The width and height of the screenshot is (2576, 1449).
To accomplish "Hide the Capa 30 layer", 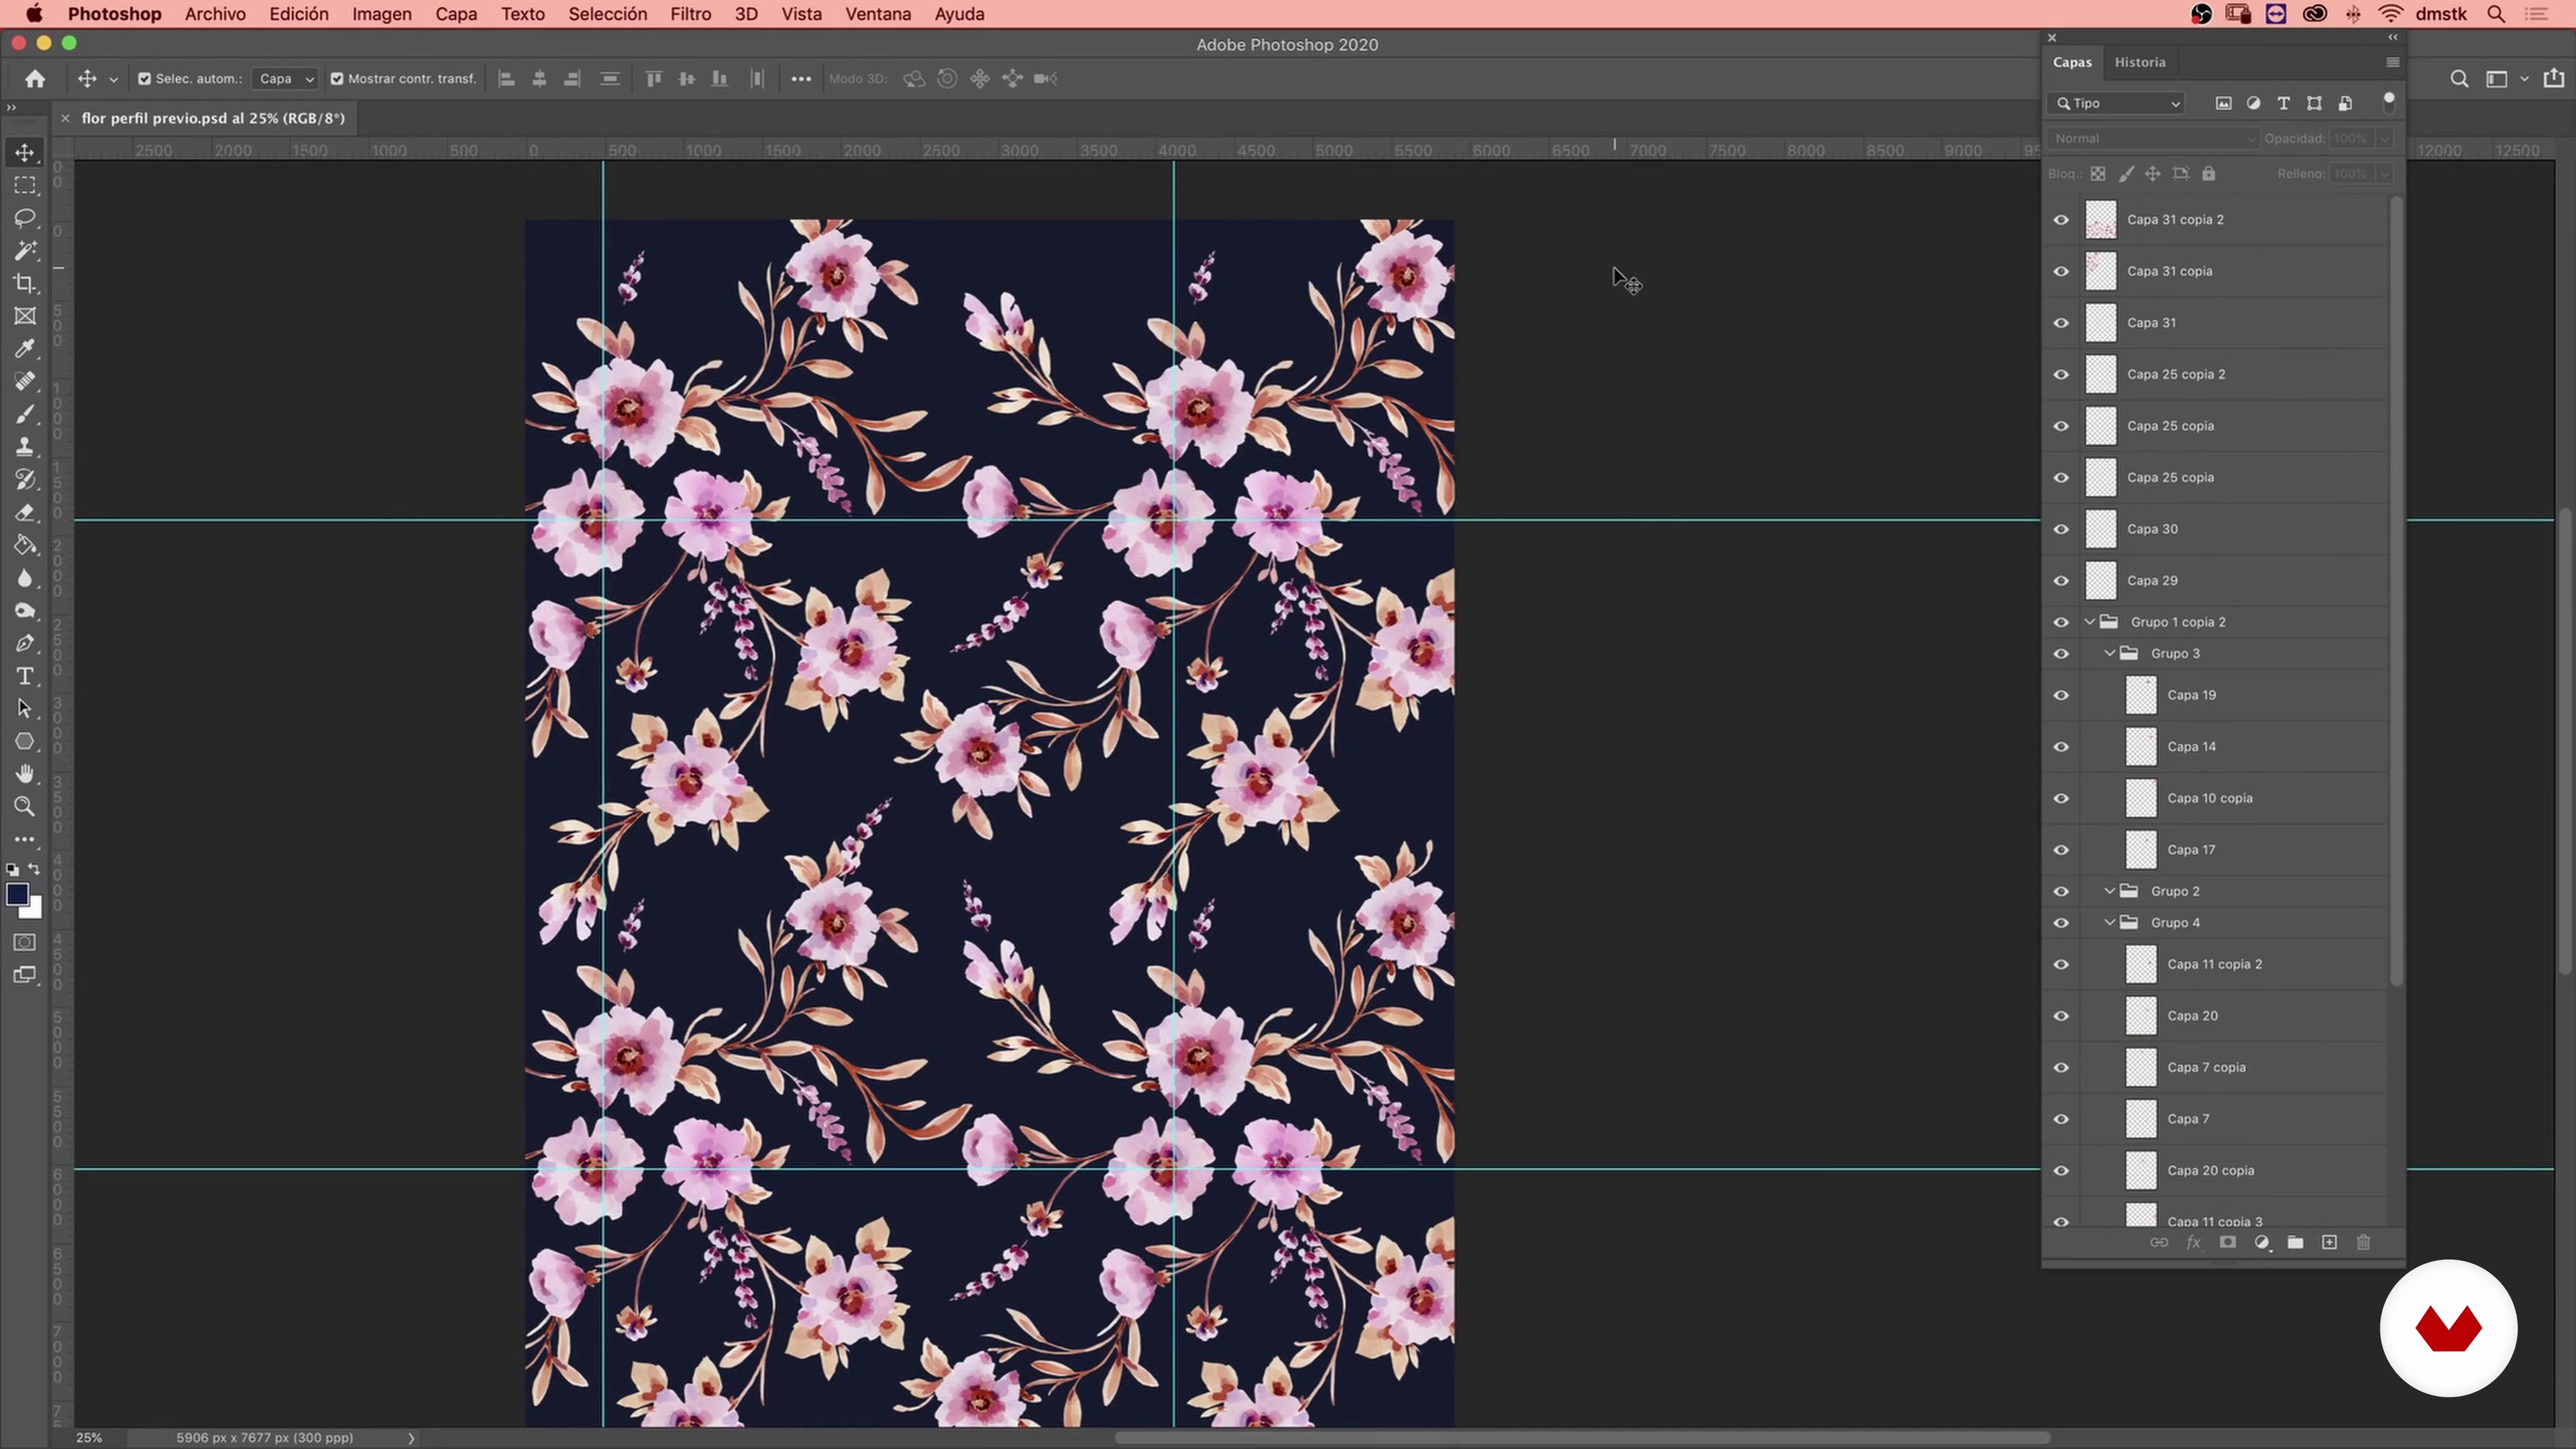I will pyautogui.click(x=2061, y=529).
